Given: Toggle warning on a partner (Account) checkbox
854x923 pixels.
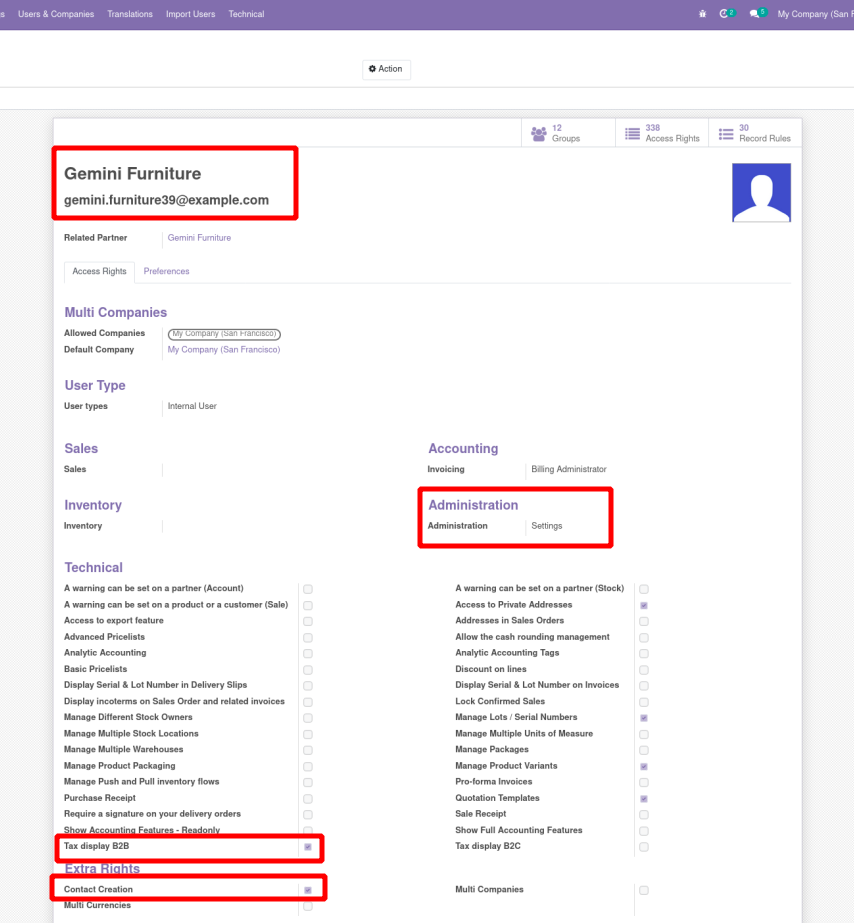Looking at the screenshot, I should [x=308, y=589].
